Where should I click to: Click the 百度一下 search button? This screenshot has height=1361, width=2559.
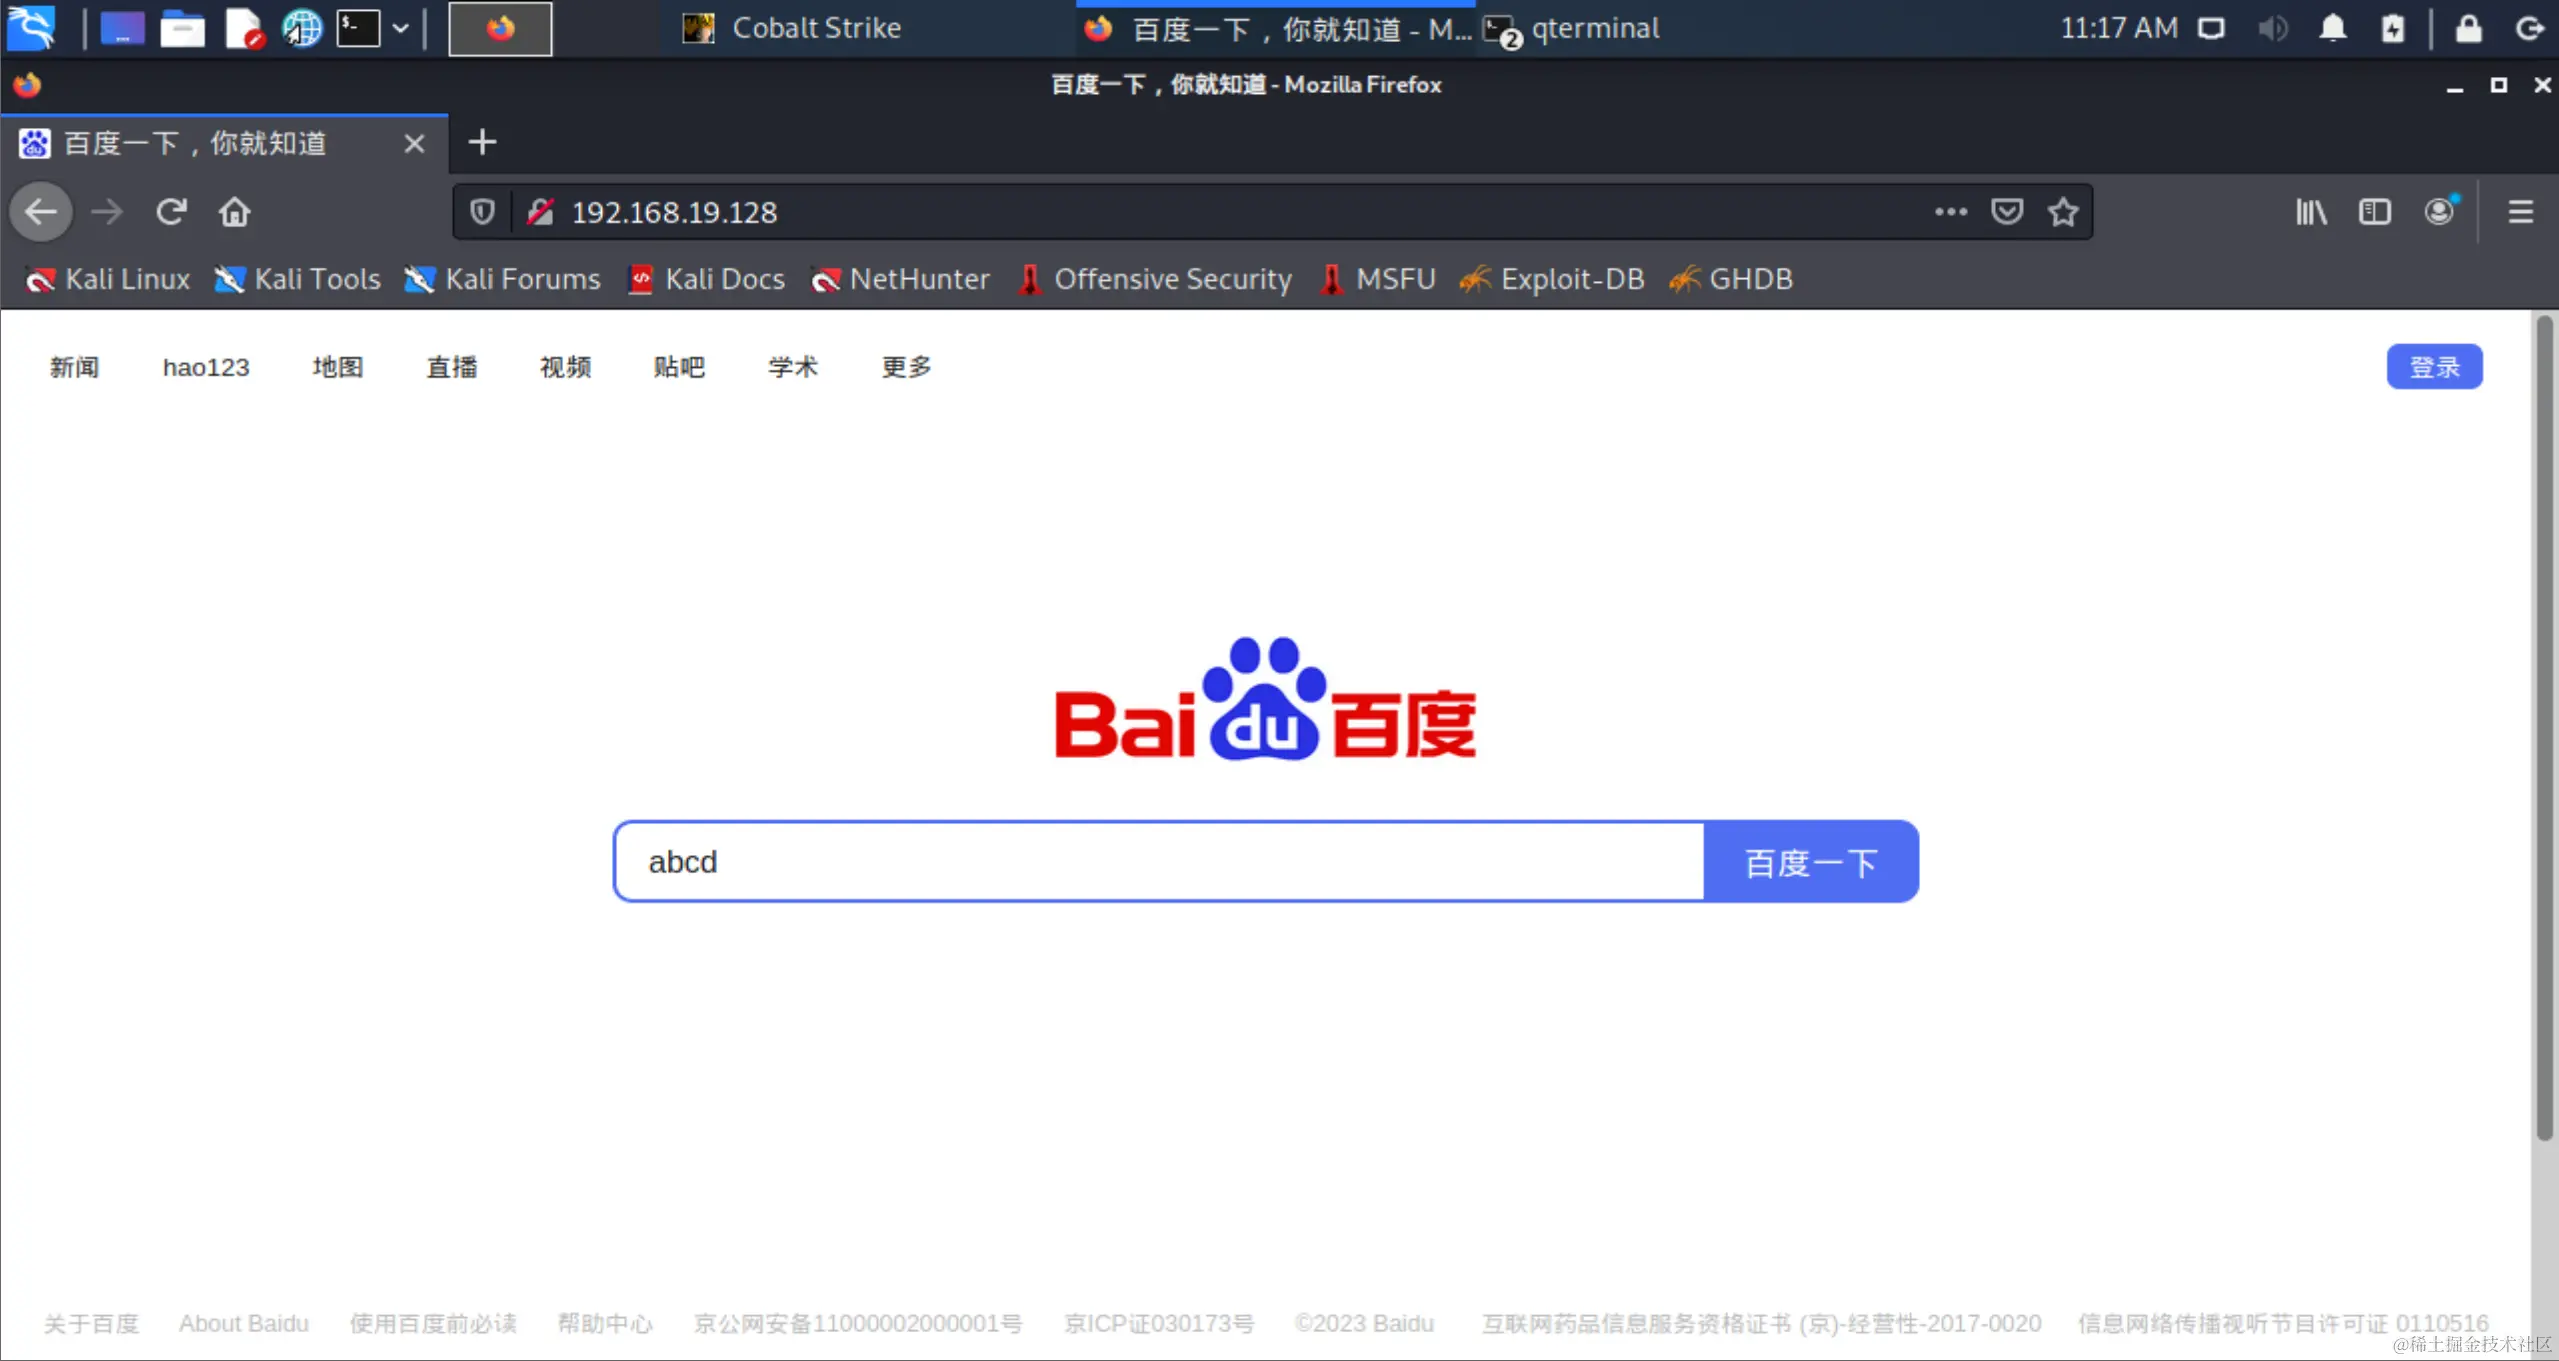pyautogui.click(x=1810, y=862)
